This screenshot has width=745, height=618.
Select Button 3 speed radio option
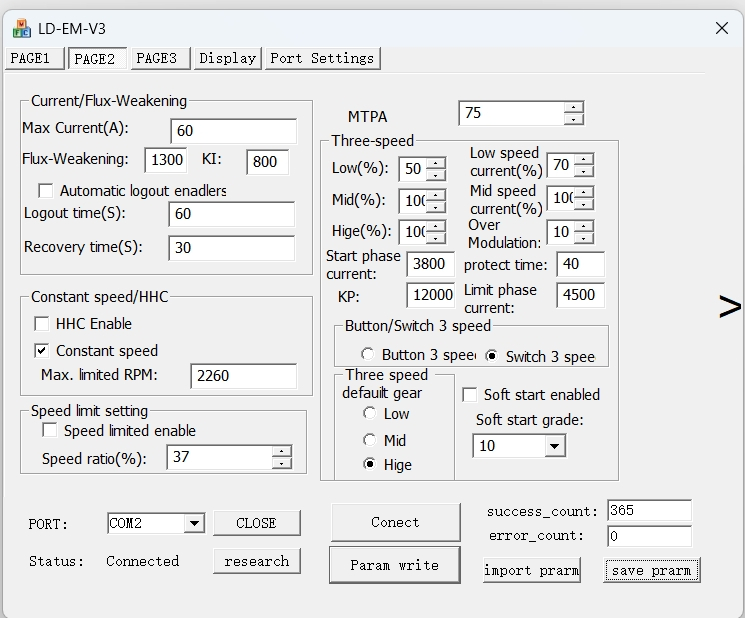pos(367,354)
